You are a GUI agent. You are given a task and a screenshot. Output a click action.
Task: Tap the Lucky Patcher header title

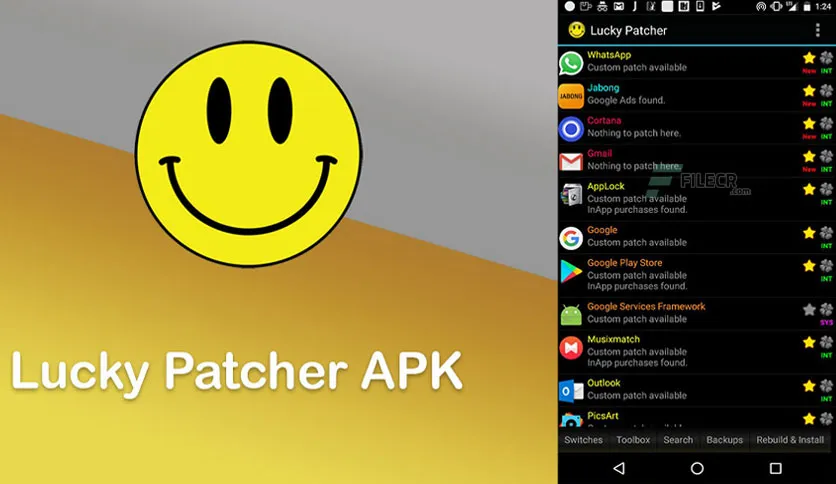click(x=628, y=30)
